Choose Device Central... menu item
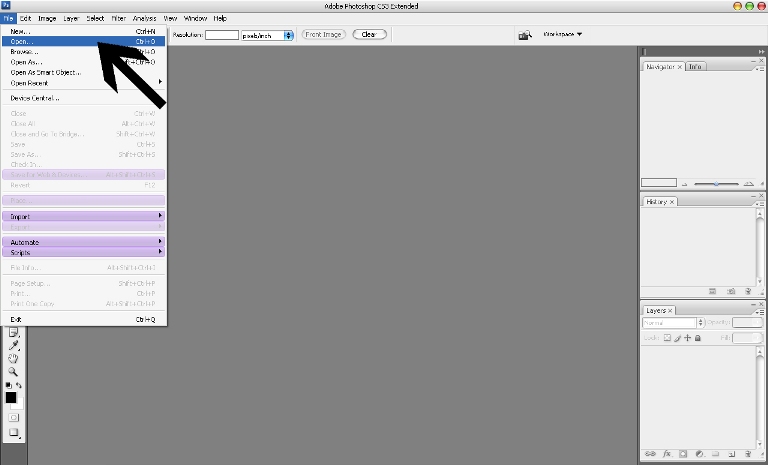Viewport: 768px width, 465px height. coord(83,98)
